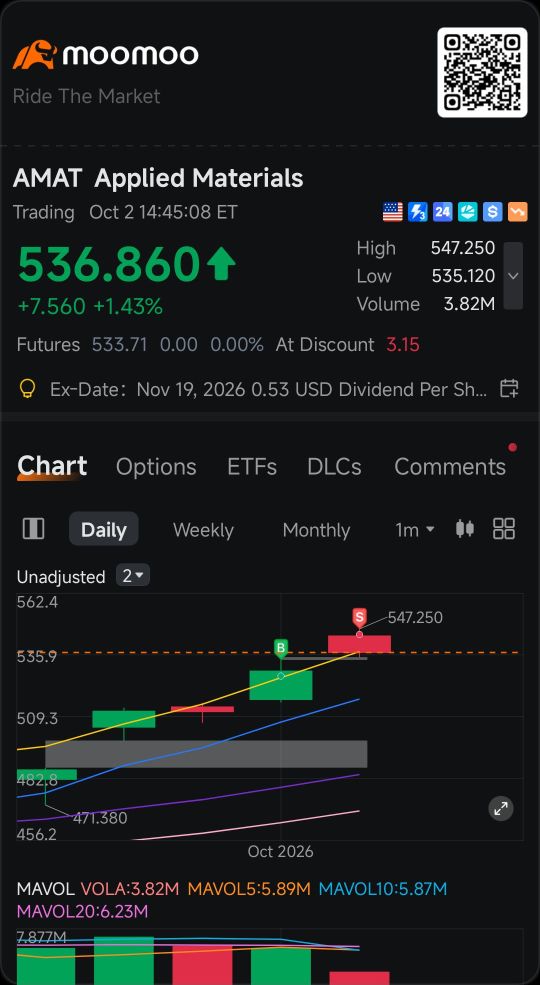The image size is (540, 985).
Task: Tap the MAVOL indicator label
Action: (x=45, y=889)
